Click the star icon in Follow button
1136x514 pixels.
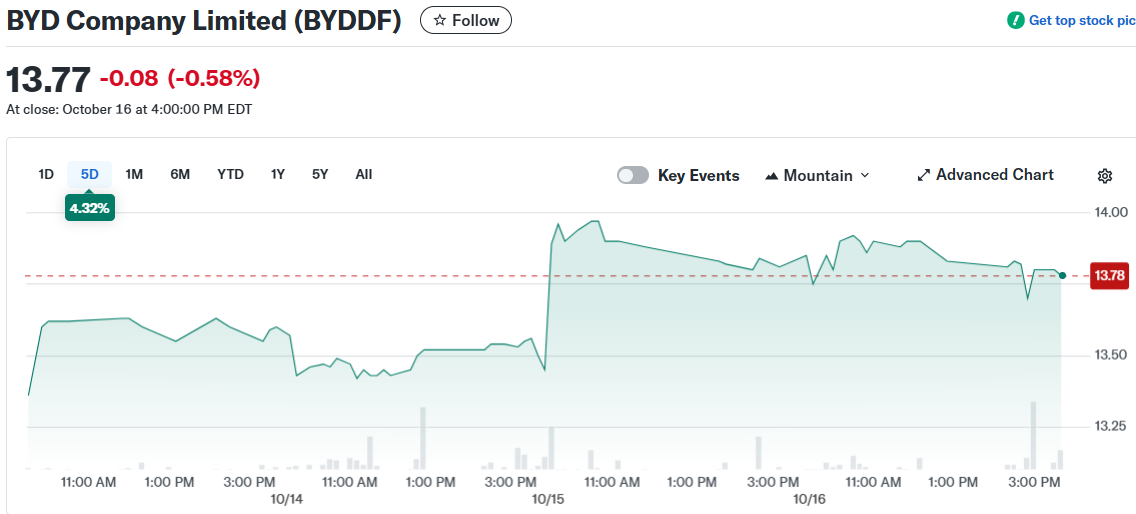[440, 20]
